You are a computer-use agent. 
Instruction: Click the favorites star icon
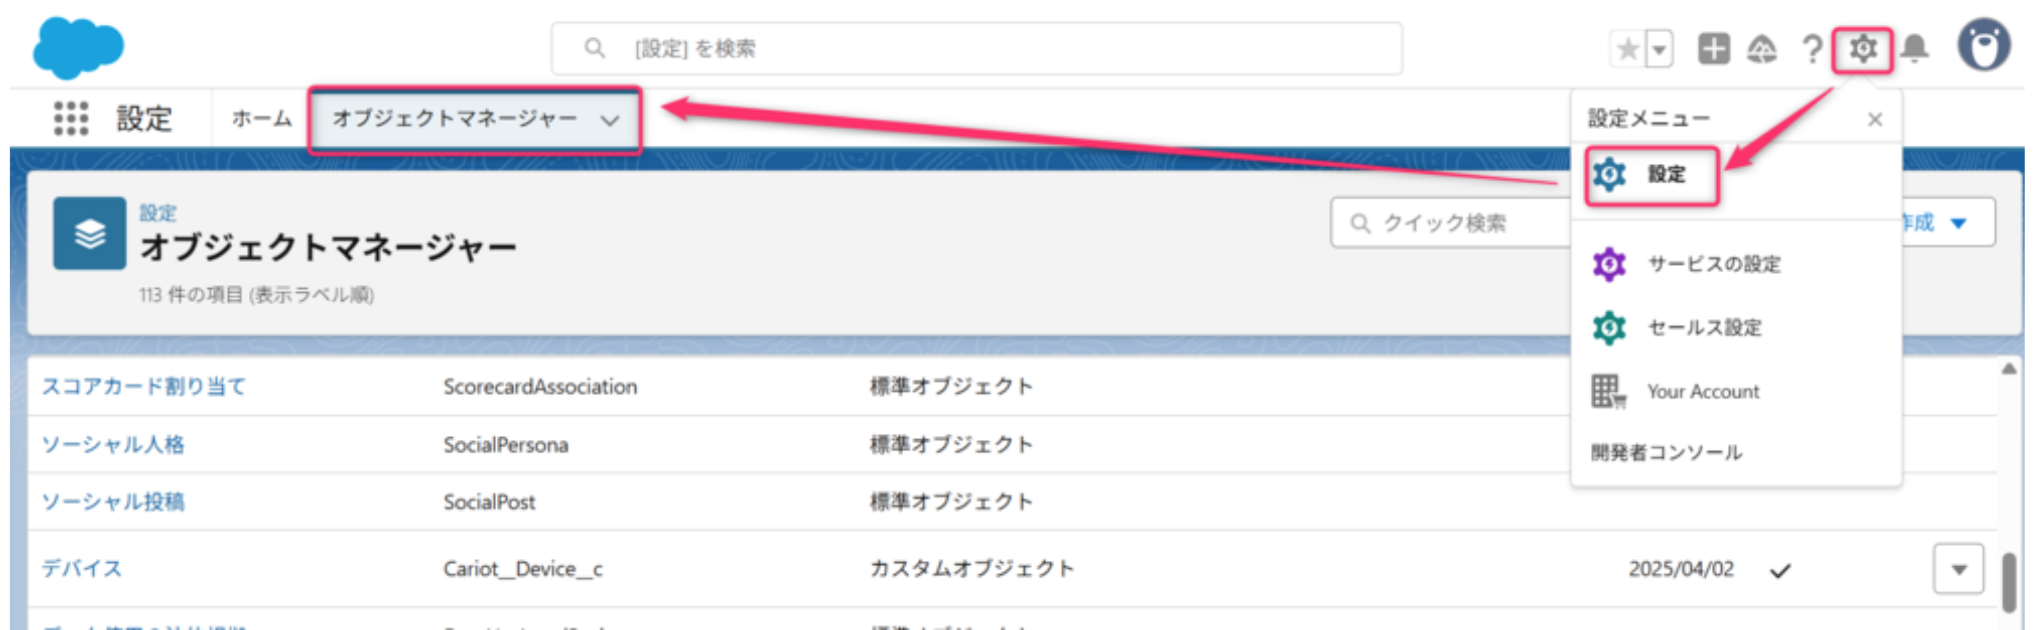click(1628, 48)
